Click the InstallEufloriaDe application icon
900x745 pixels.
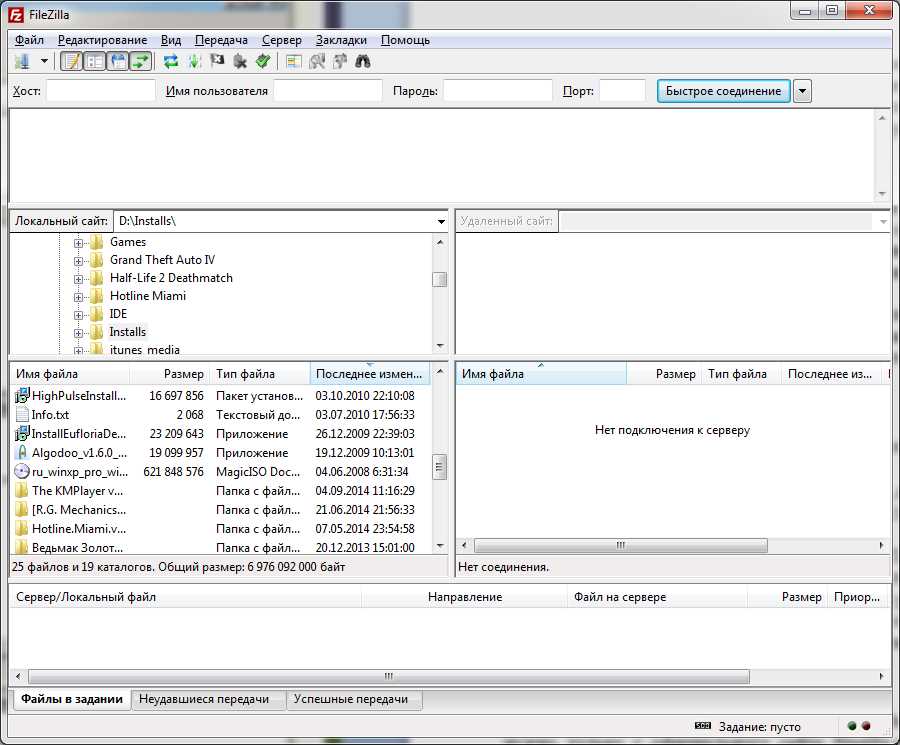(x=22, y=433)
